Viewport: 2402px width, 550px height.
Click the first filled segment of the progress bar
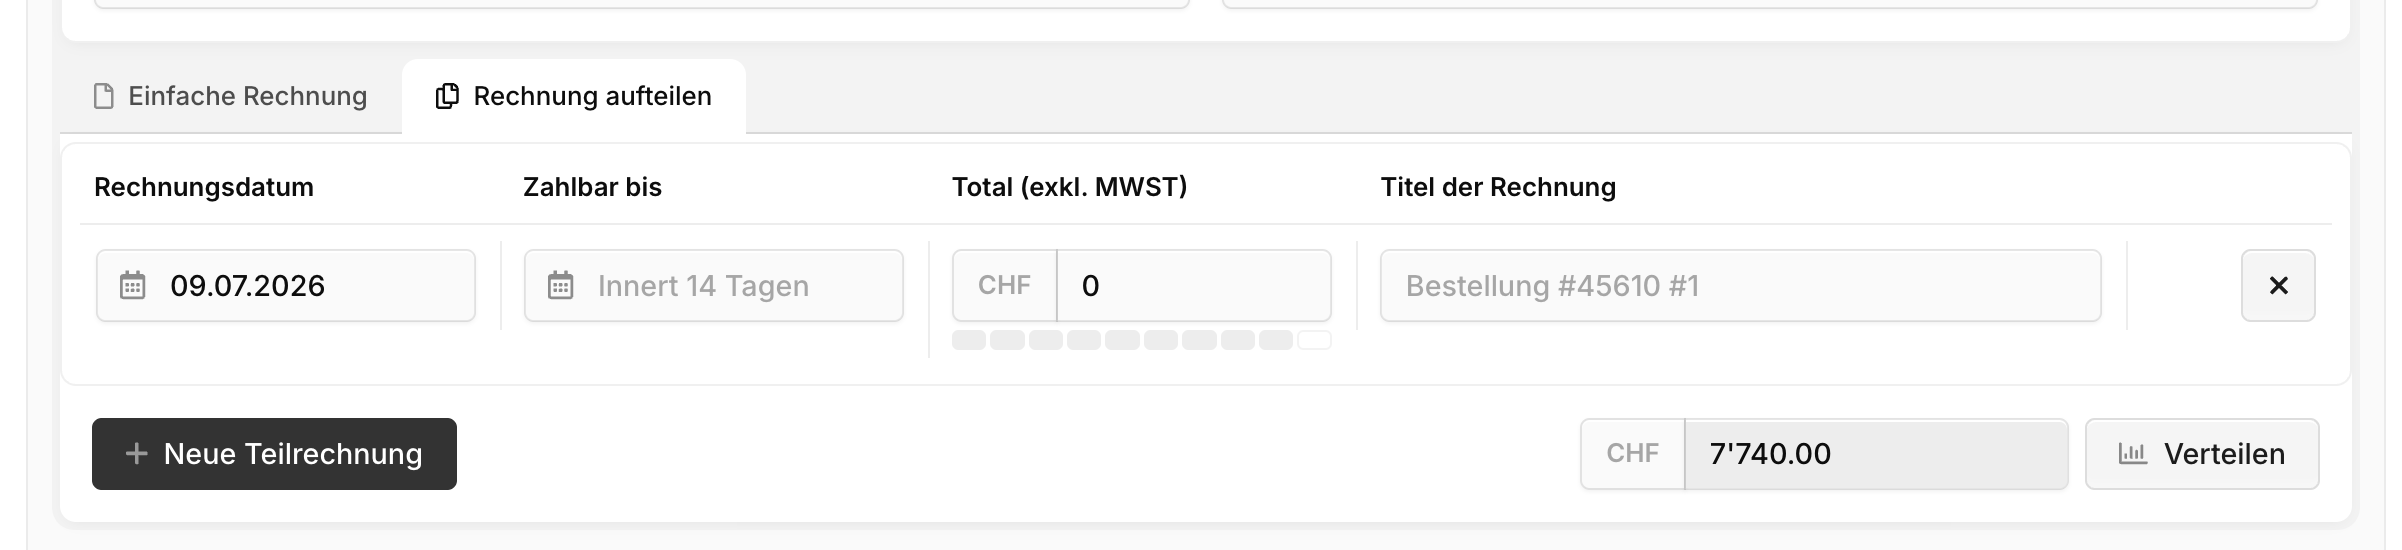point(969,340)
